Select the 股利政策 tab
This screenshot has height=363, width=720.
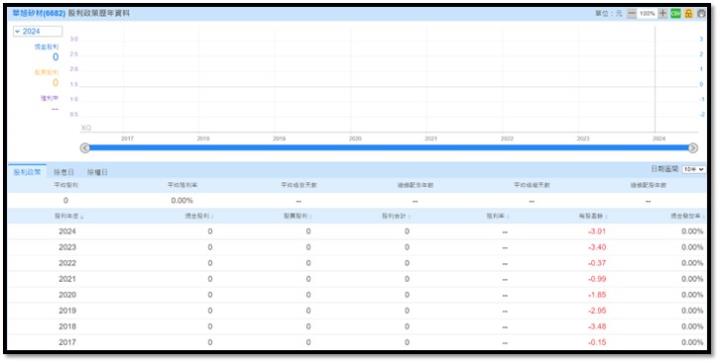[27, 172]
